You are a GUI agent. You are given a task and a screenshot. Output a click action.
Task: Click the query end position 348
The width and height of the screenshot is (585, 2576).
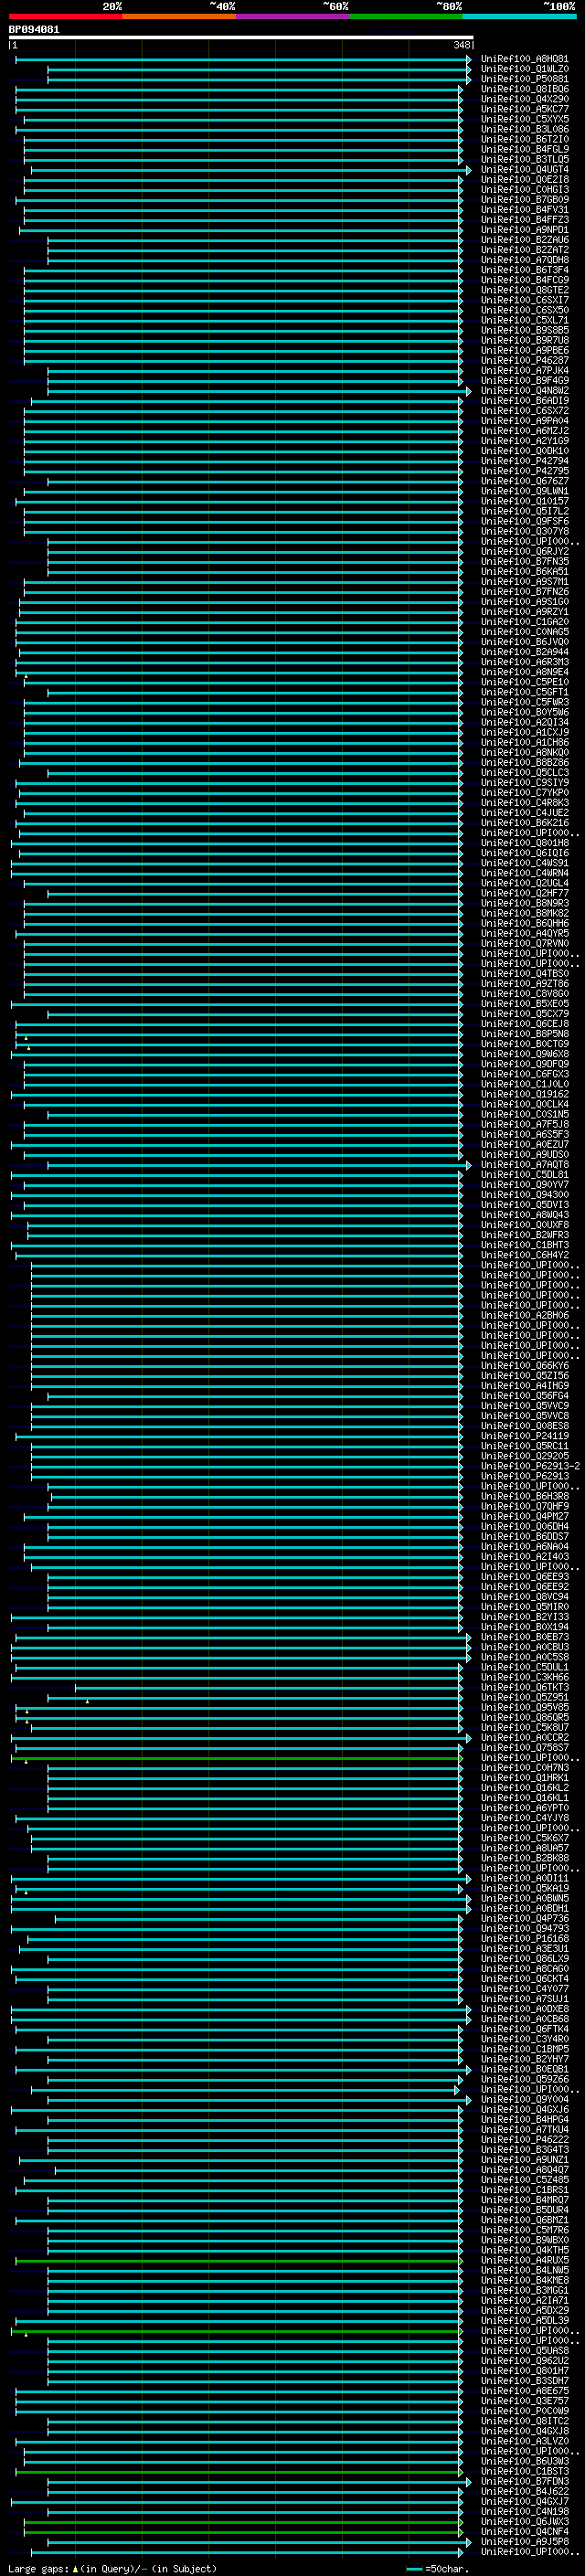tap(461, 45)
